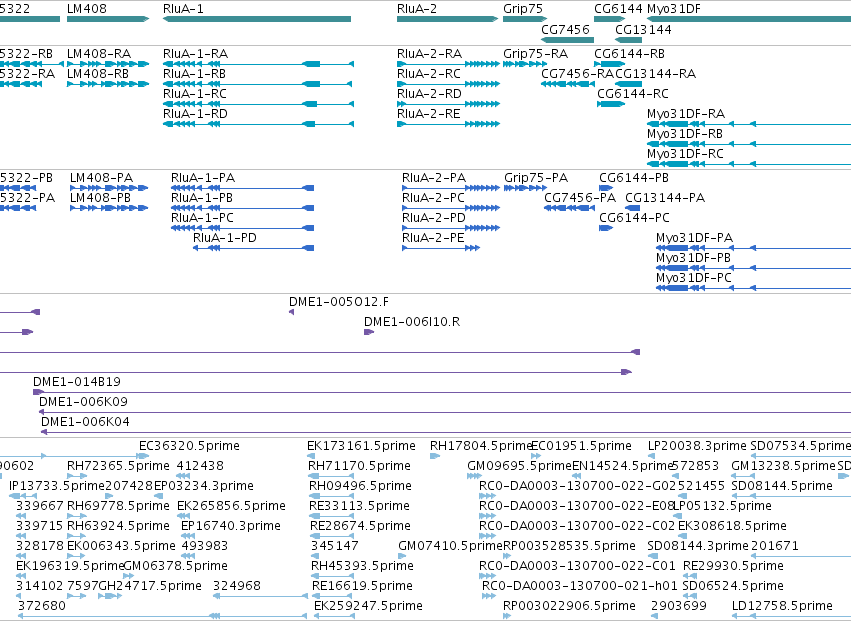Click the CG6144-RB transcript label
Image resolution: width=851 pixels, height=621 pixels.
[x=630, y=54]
